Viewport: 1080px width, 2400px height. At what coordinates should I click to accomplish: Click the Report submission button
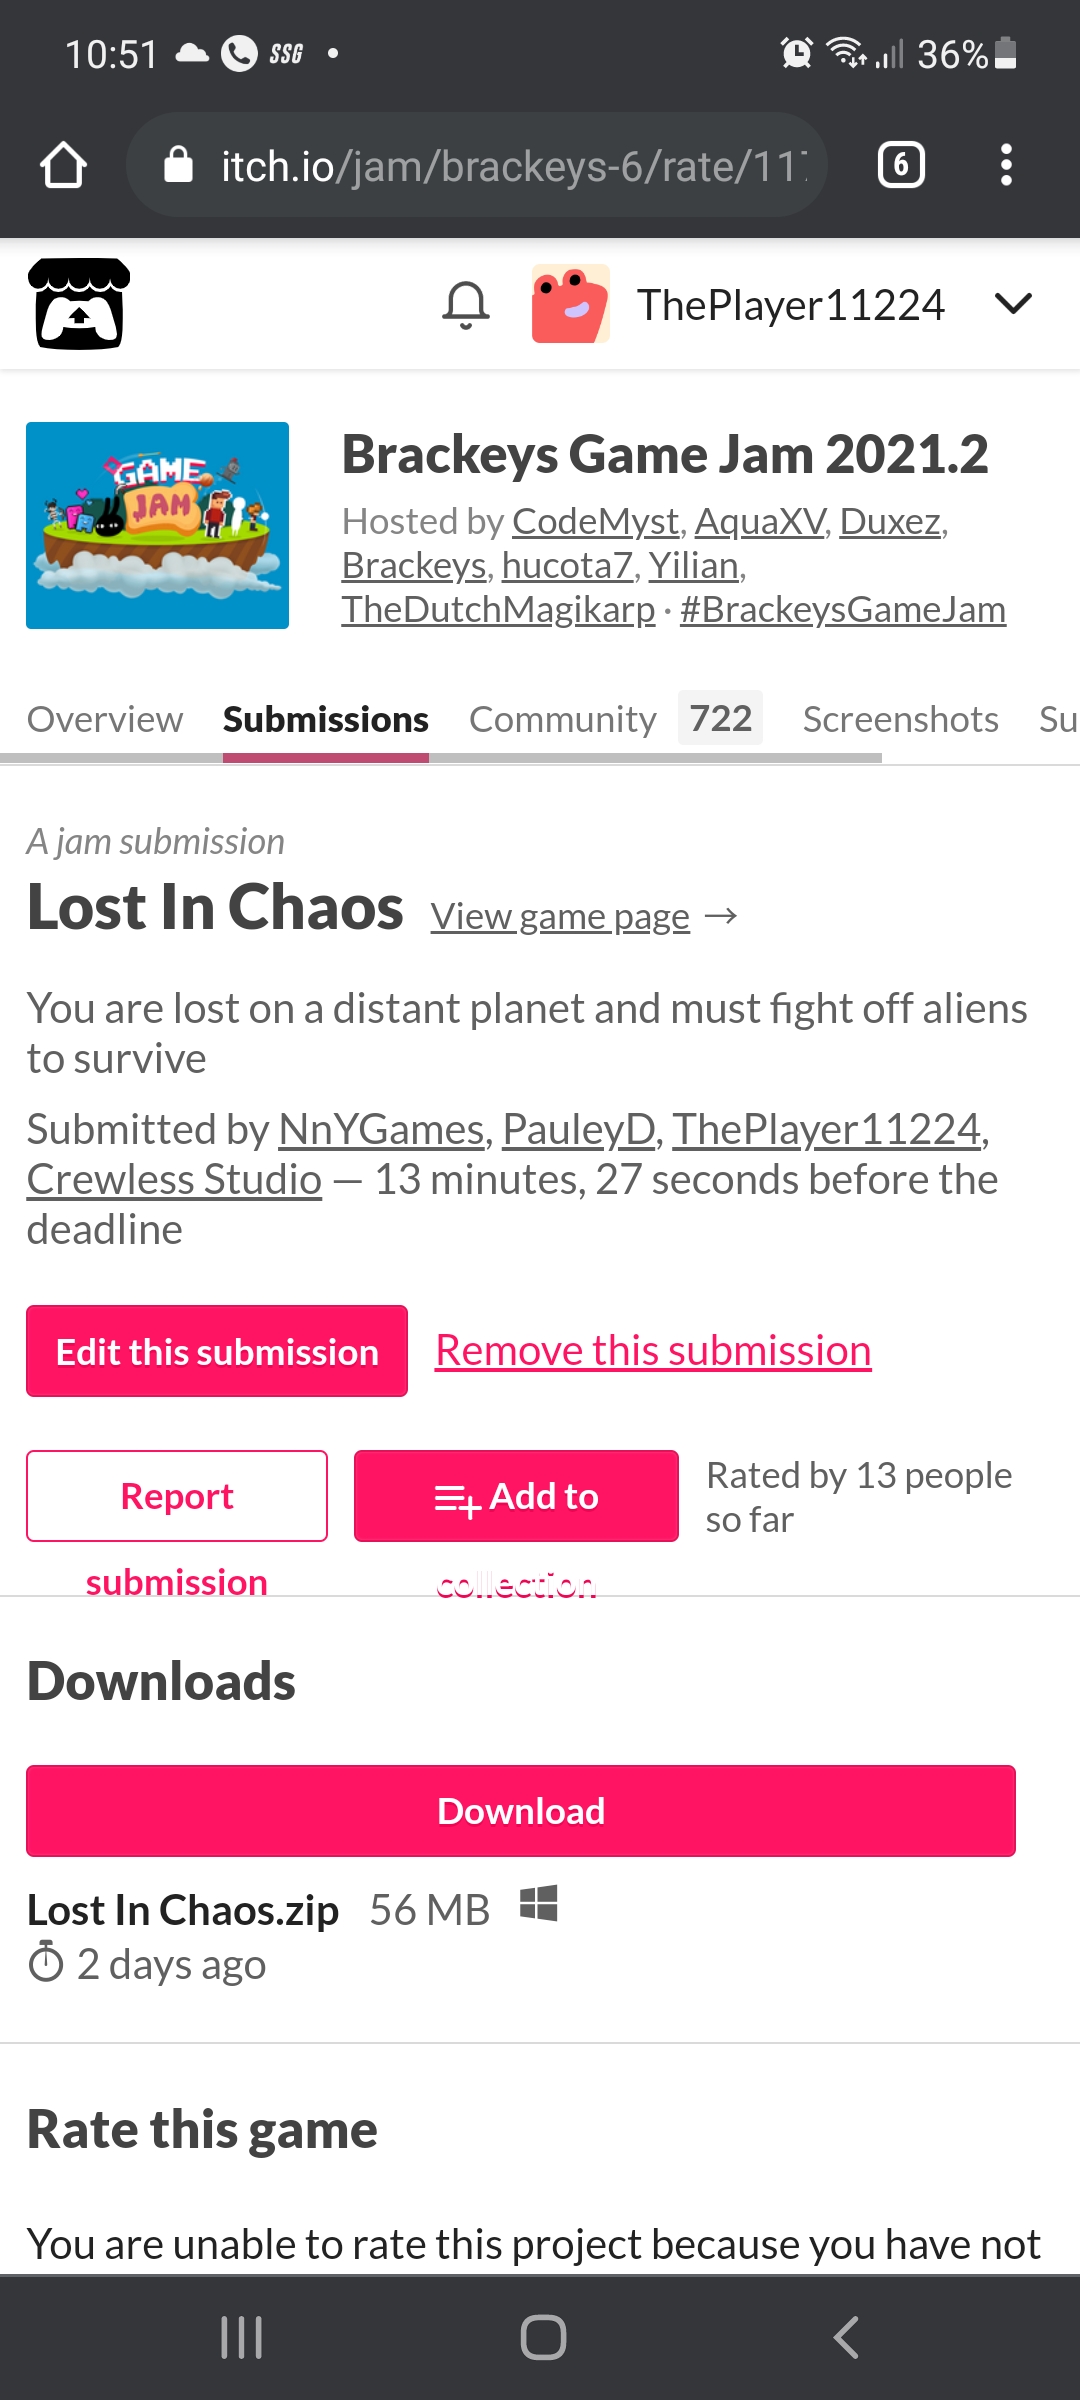[177, 1496]
